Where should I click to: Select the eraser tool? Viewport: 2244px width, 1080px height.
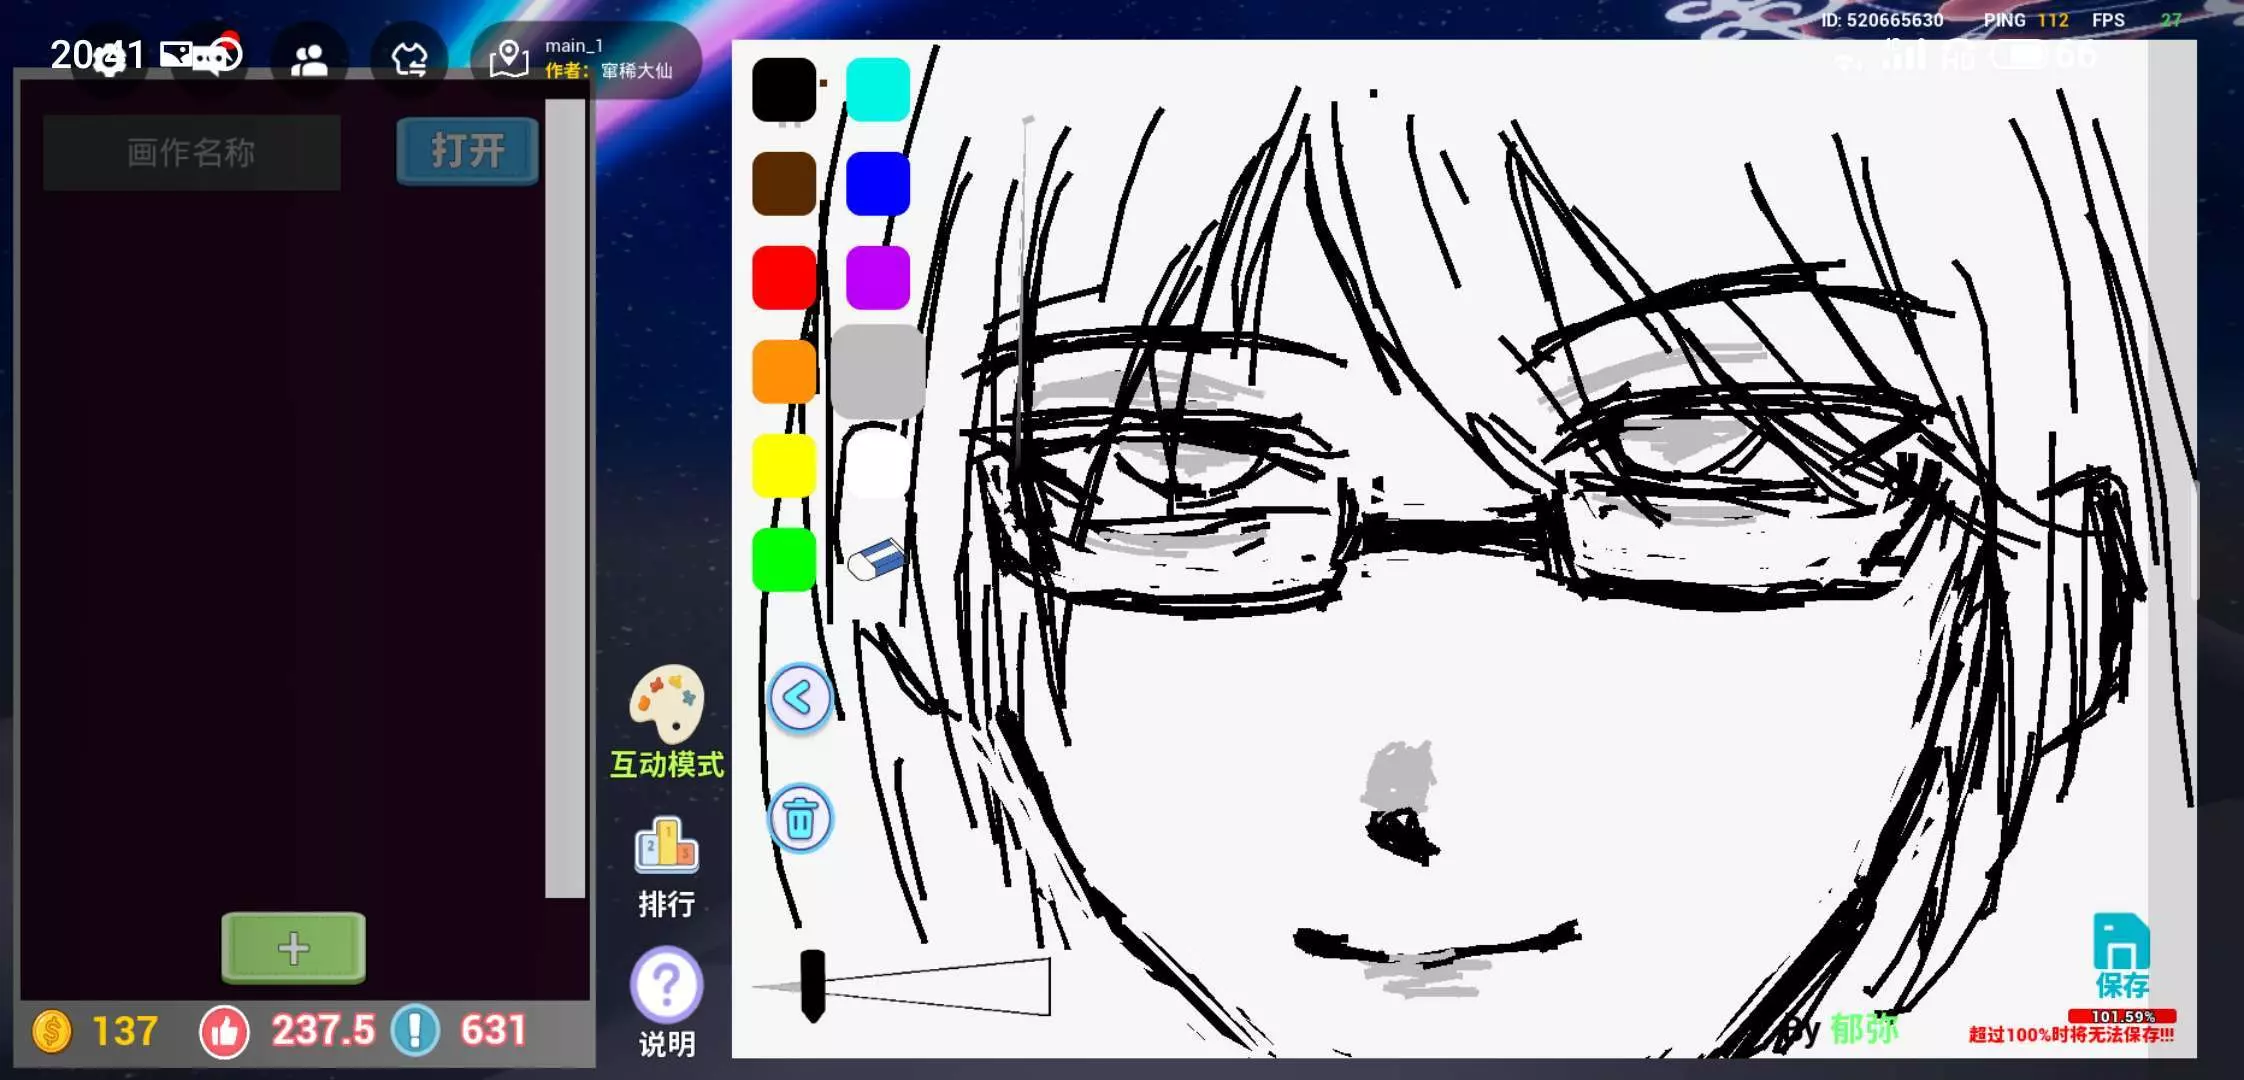[877, 560]
